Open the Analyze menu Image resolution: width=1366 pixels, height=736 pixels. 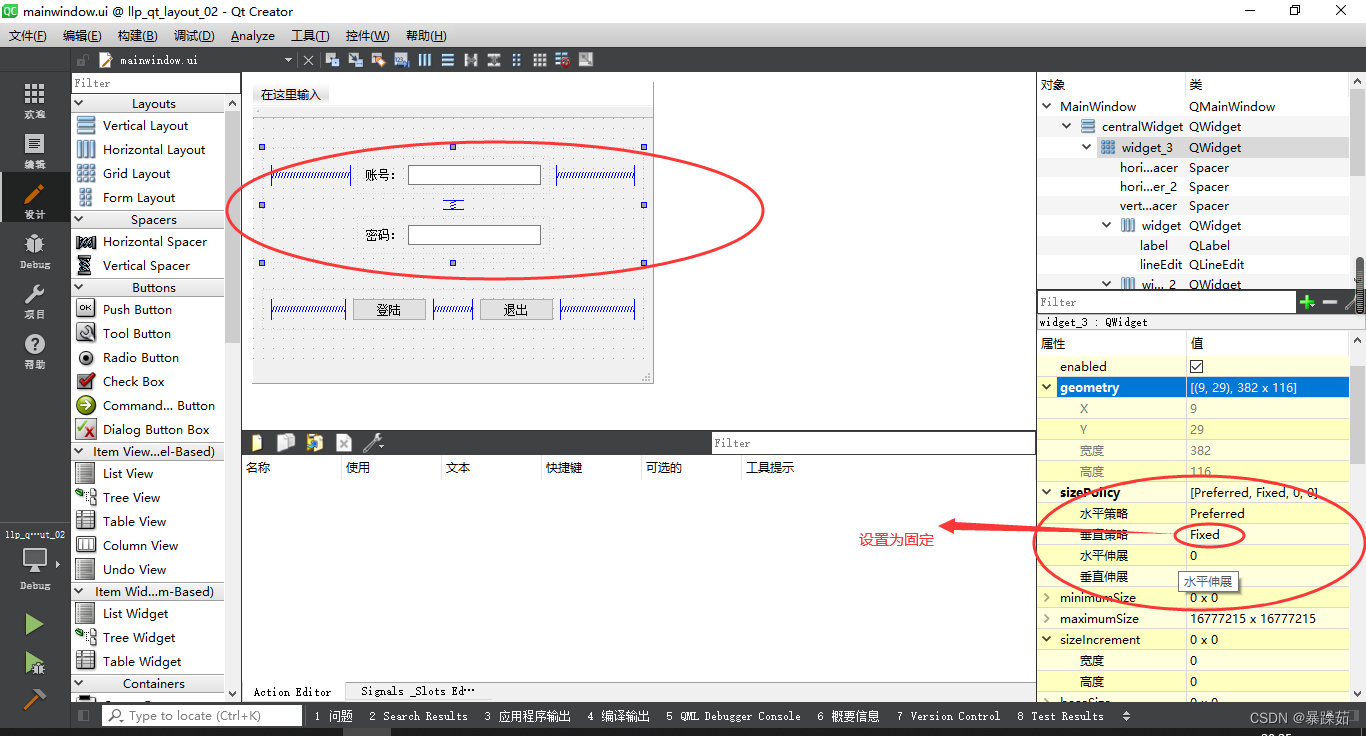[252, 36]
